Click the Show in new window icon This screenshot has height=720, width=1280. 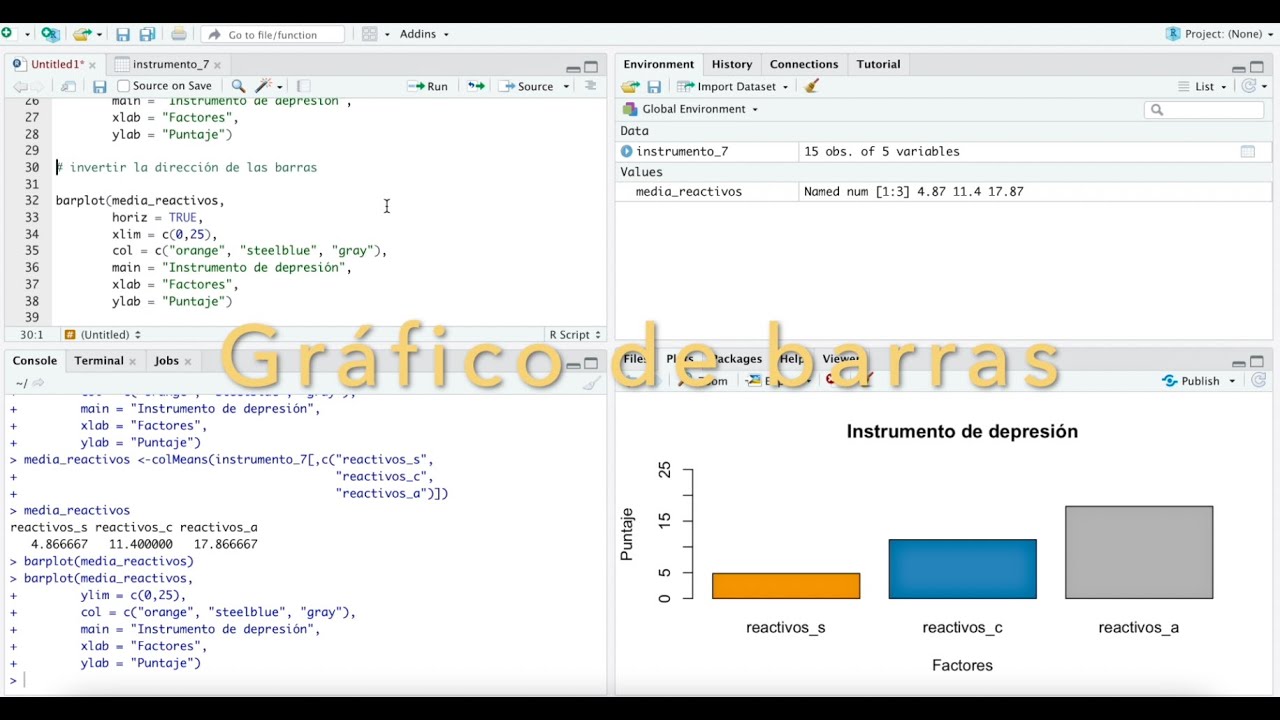[68, 86]
